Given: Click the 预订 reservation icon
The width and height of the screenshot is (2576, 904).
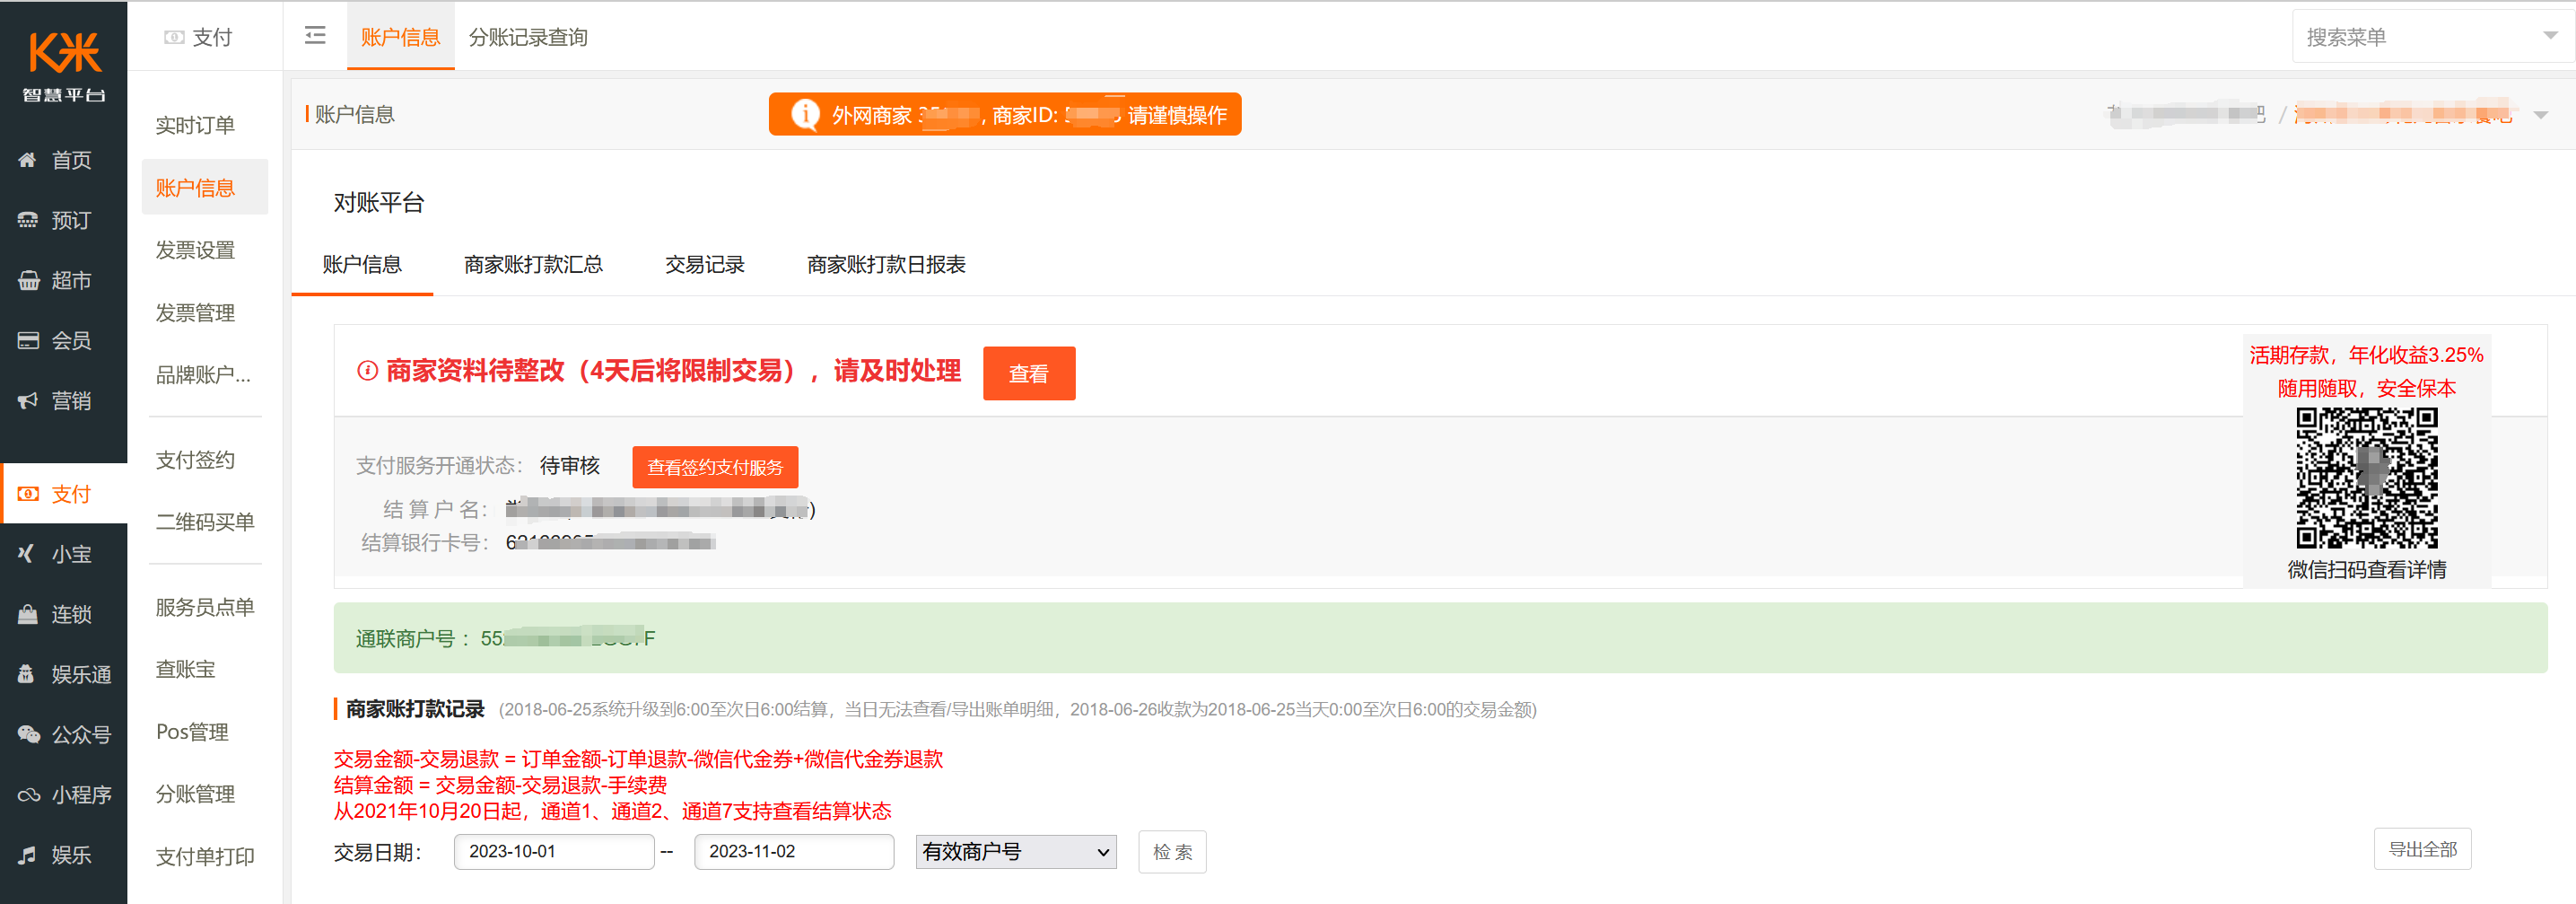Looking at the screenshot, I should tap(27, 220).
